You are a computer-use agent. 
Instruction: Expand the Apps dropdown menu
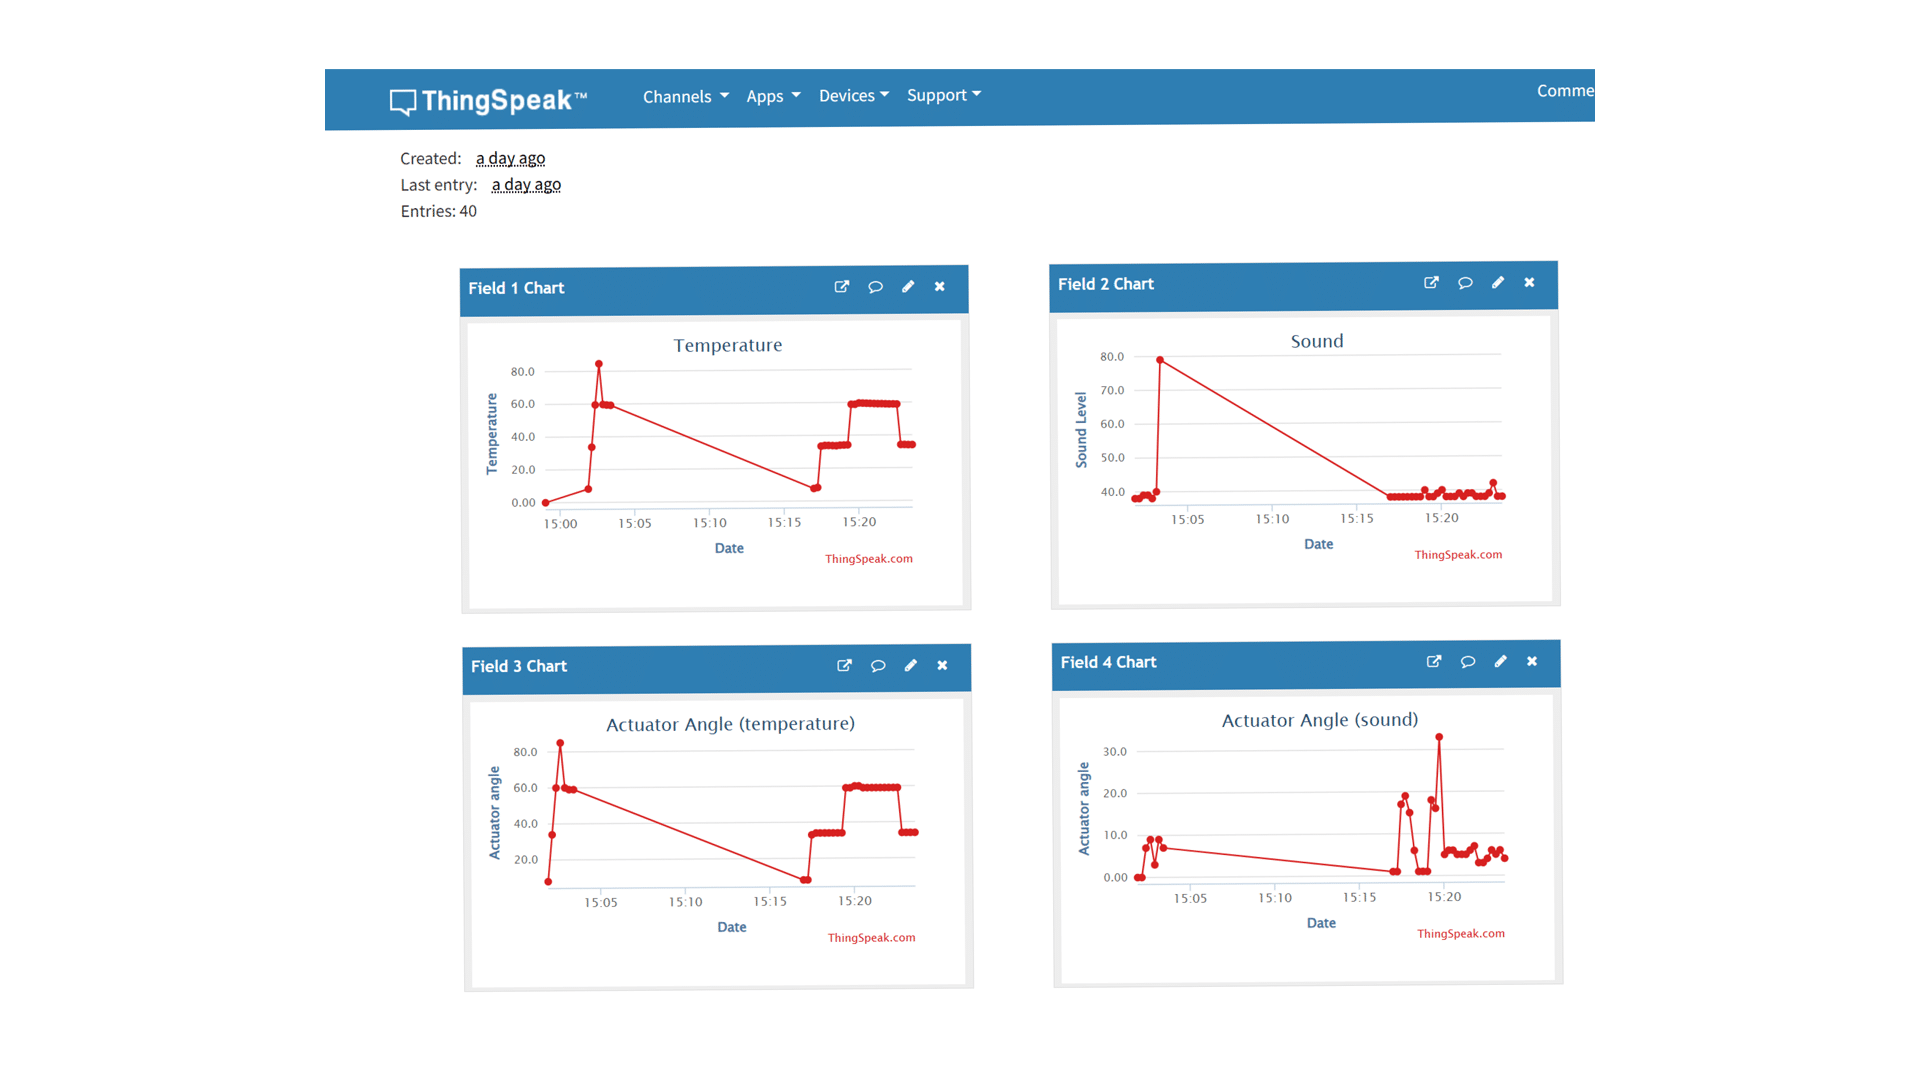pos(773,96)
